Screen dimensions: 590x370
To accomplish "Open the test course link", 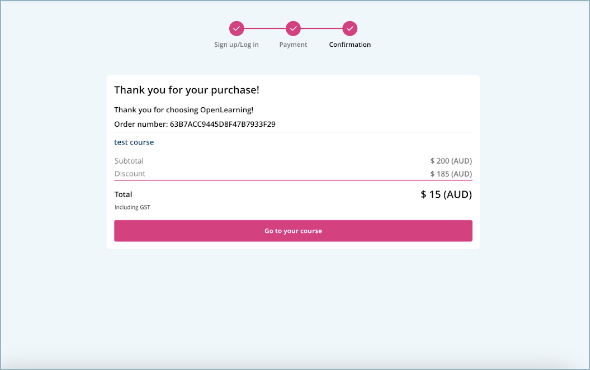I will 134,142.
